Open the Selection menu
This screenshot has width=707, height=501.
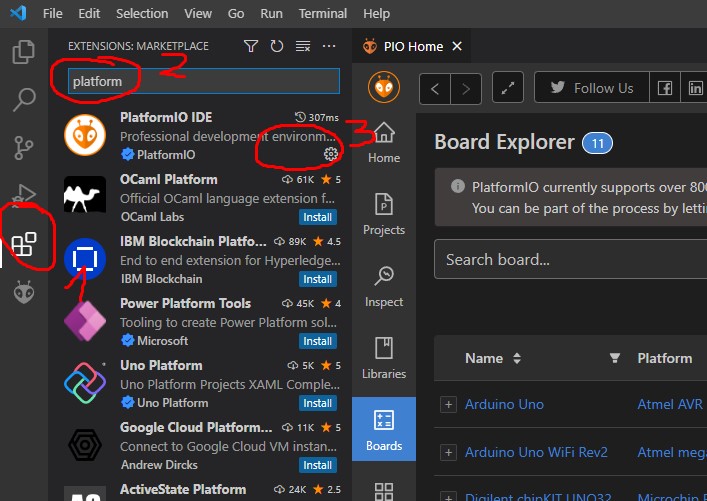[x=142, y=14]
